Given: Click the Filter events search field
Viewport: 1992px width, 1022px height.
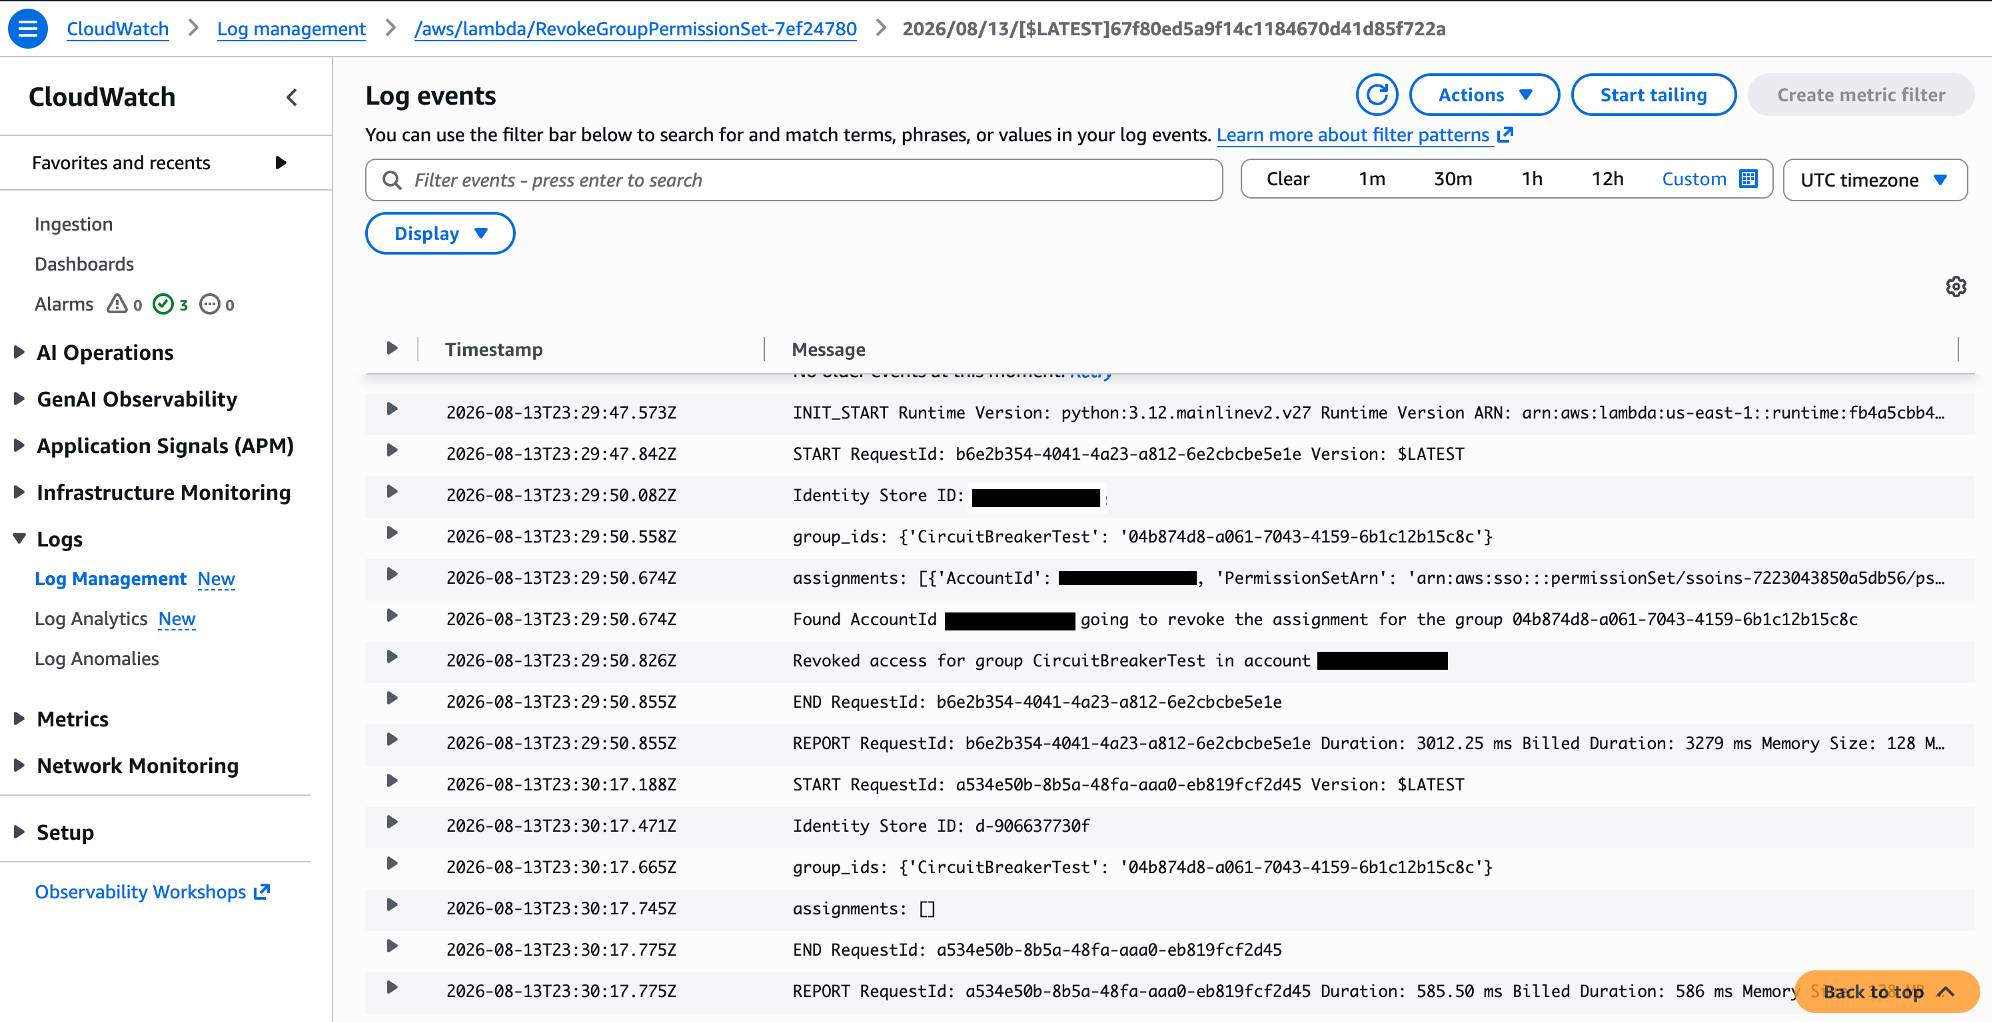Looking at the screenshot, I should [794, 180].
